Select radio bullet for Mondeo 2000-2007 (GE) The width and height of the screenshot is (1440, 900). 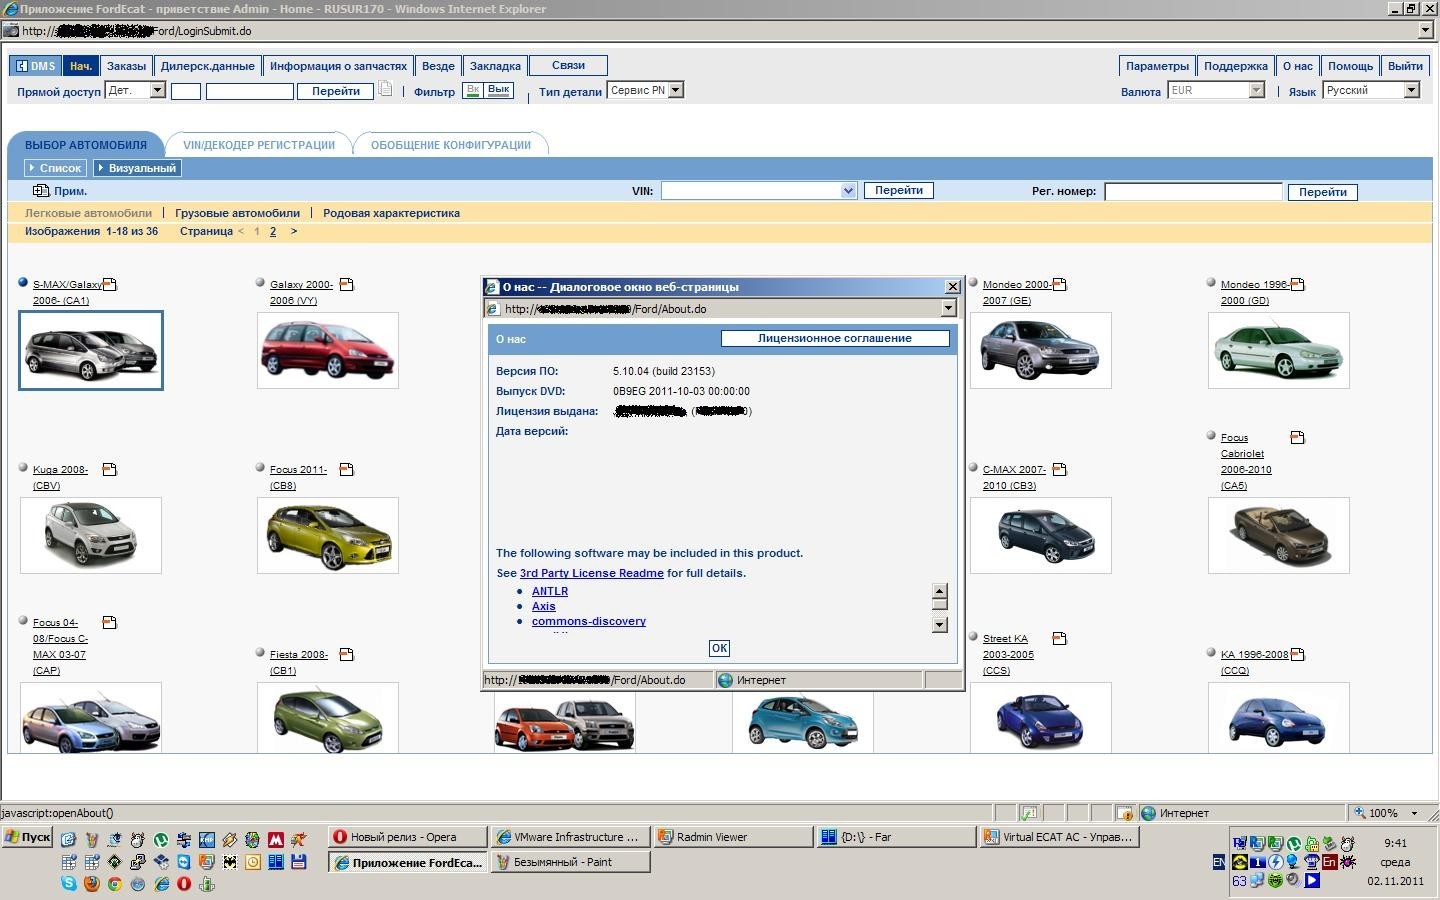click(974, 283)
